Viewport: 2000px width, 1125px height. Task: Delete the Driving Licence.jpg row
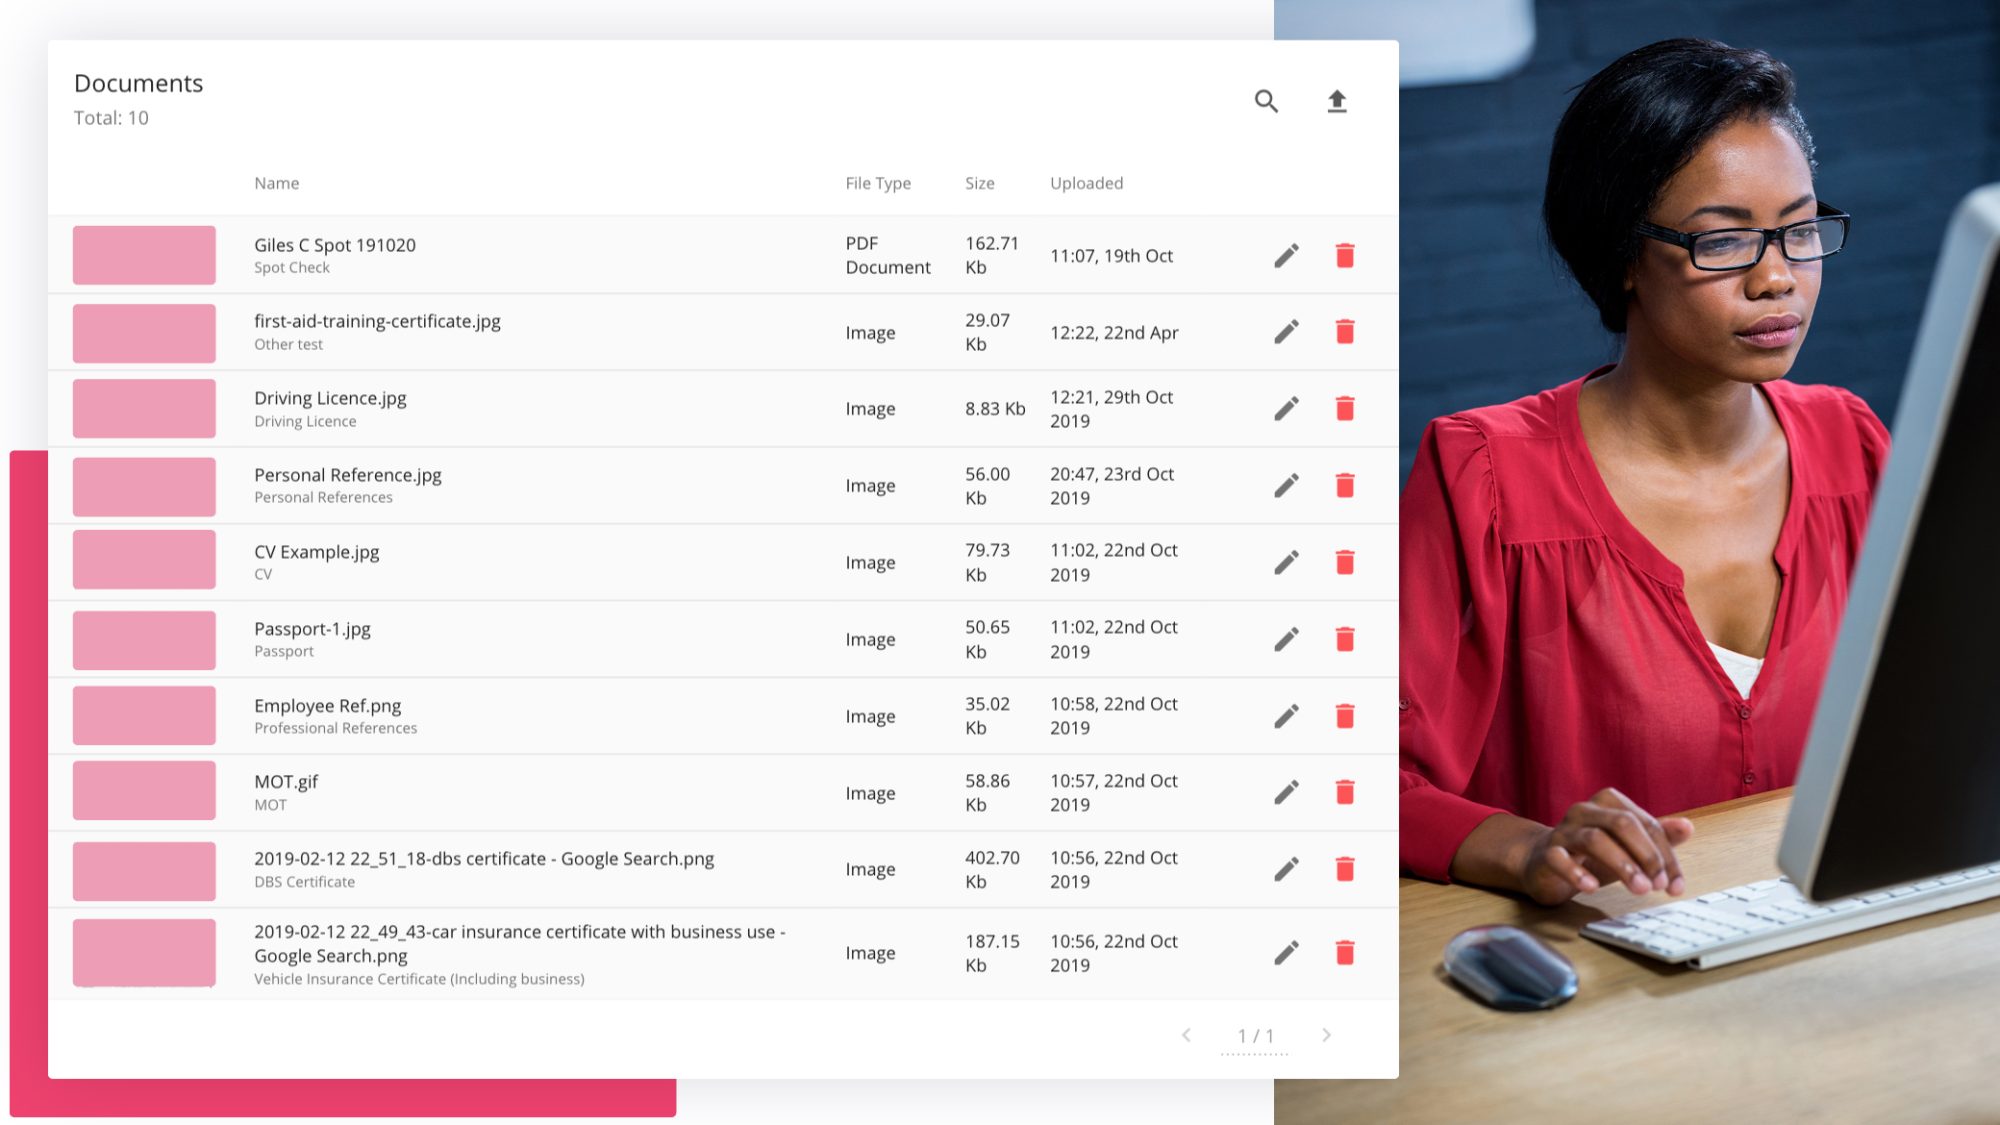click(1345, 409)
